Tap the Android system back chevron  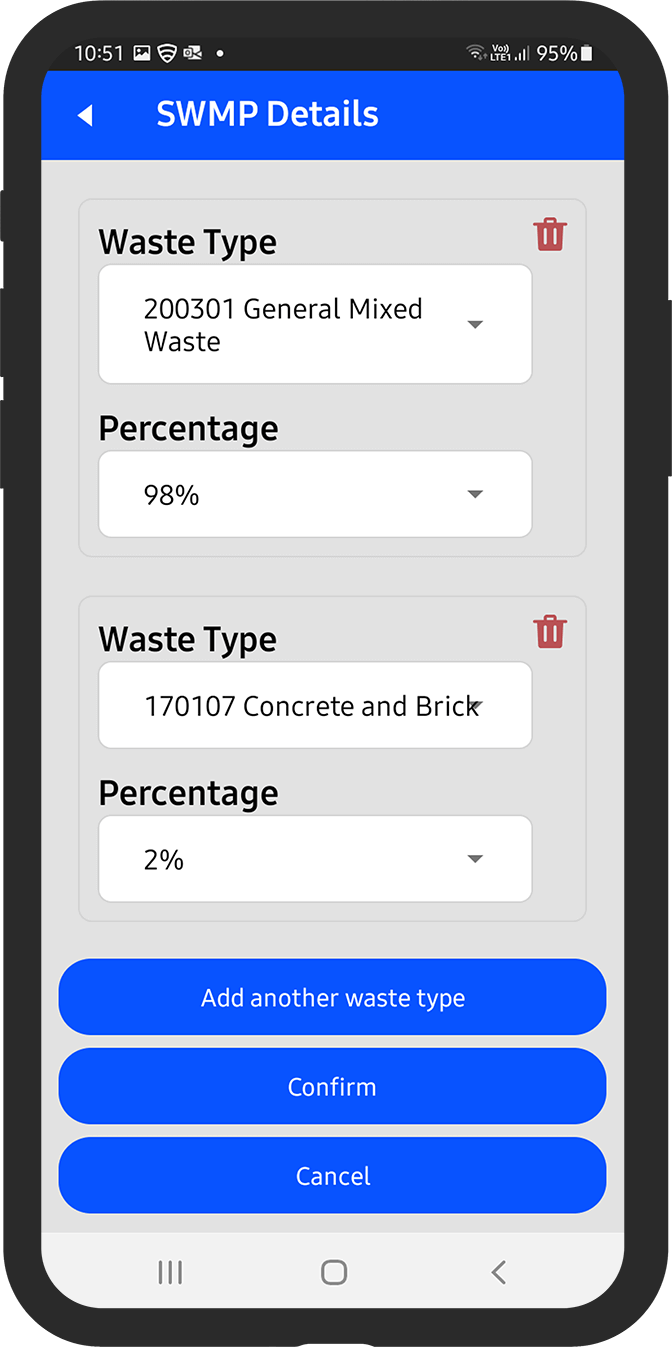coord(498,1272)
